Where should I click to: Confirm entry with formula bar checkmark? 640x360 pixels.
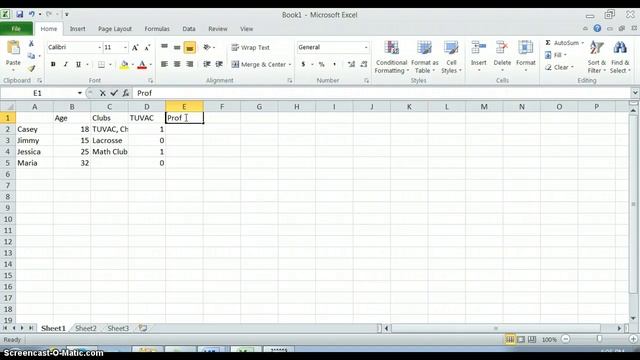tap(114, 93)
